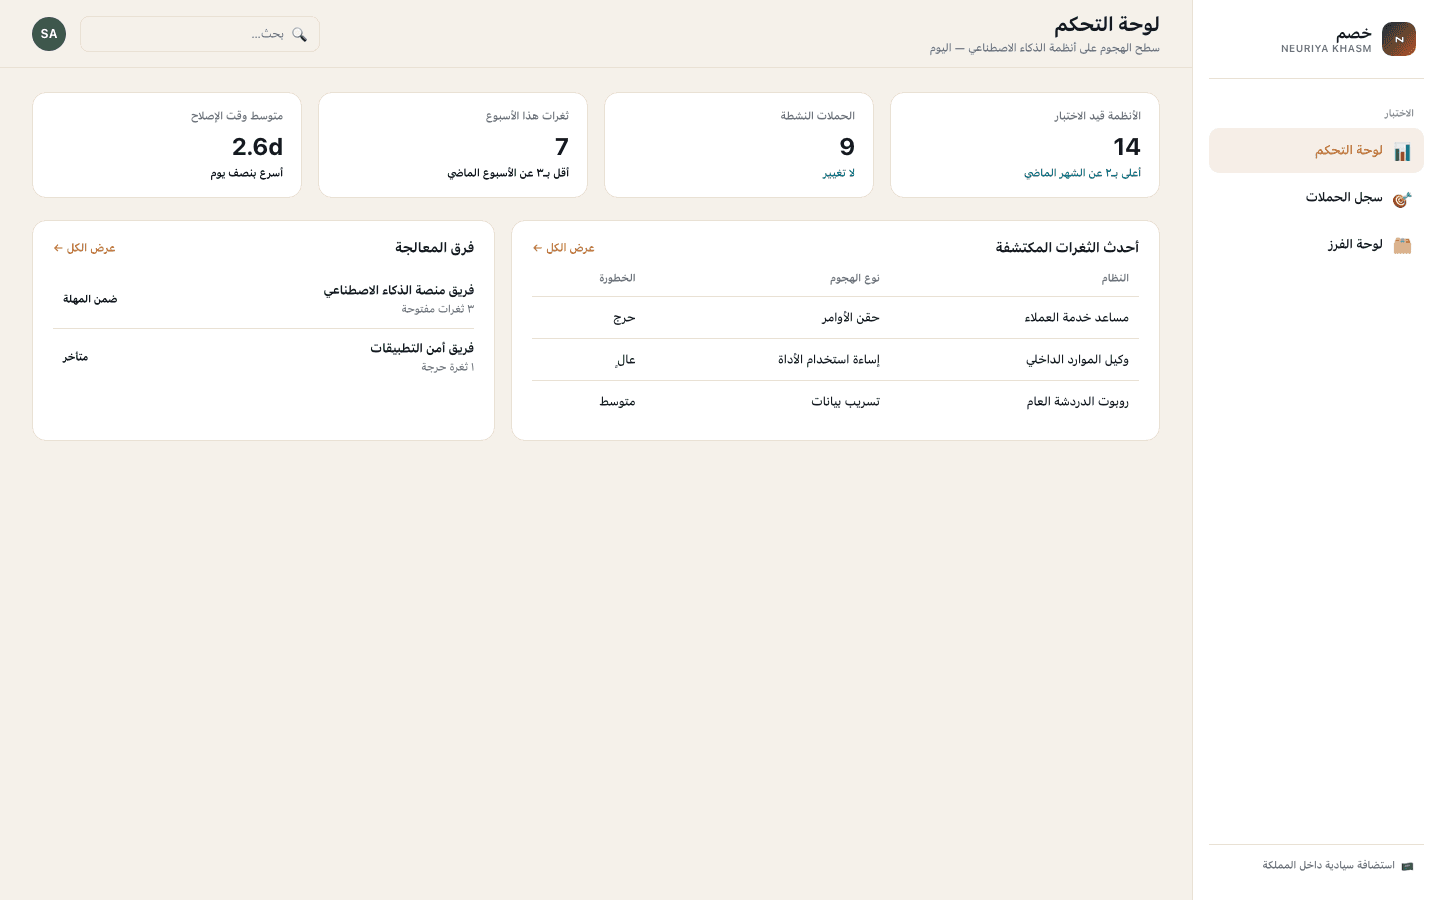Open the فريق أمن التطبيقات team

pos(422,349)
